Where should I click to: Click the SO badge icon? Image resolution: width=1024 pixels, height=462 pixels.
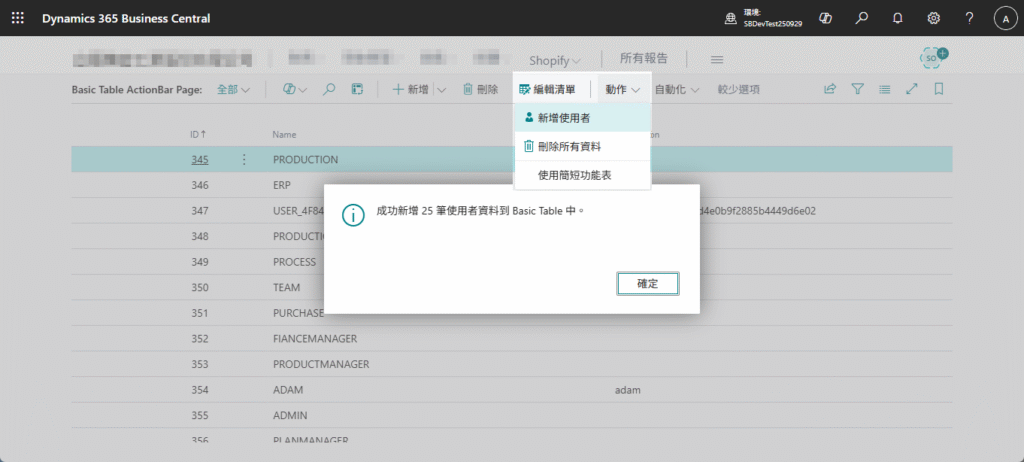coord(933,59)
